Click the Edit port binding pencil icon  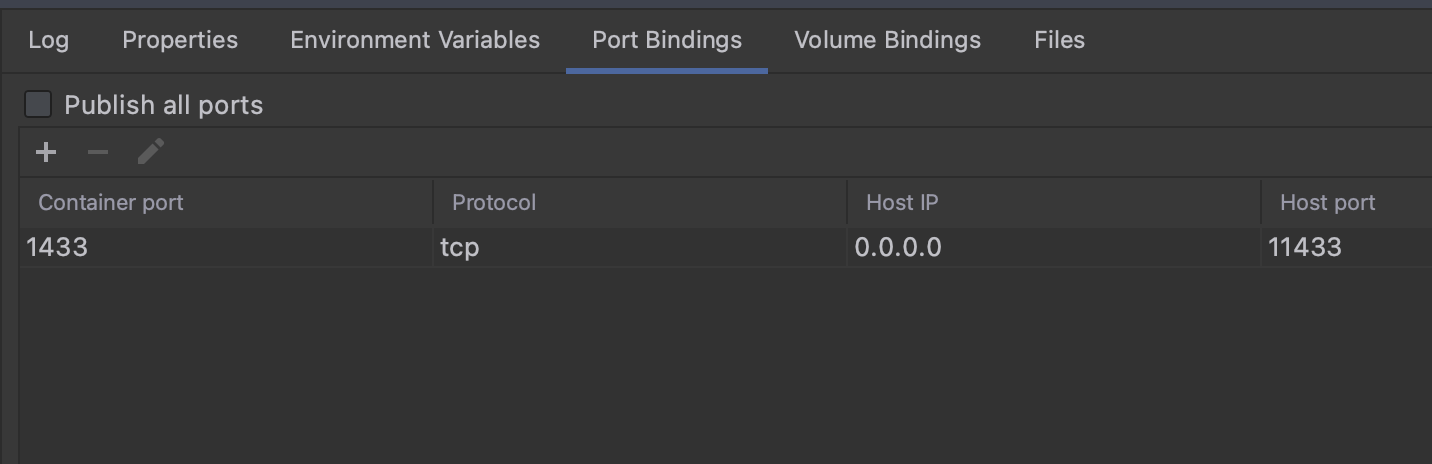[x=151, y=152]
